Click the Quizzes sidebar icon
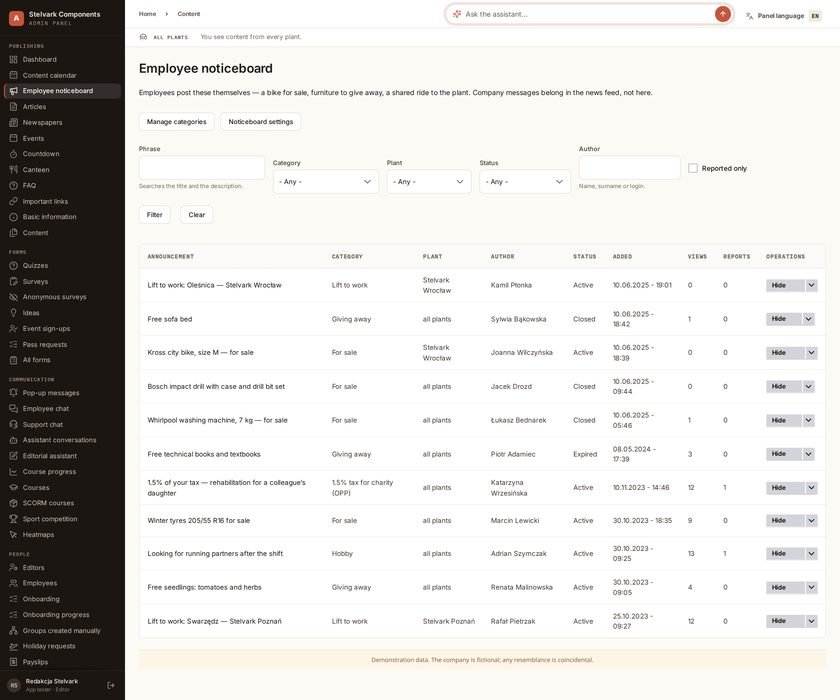 coord(13,266)
